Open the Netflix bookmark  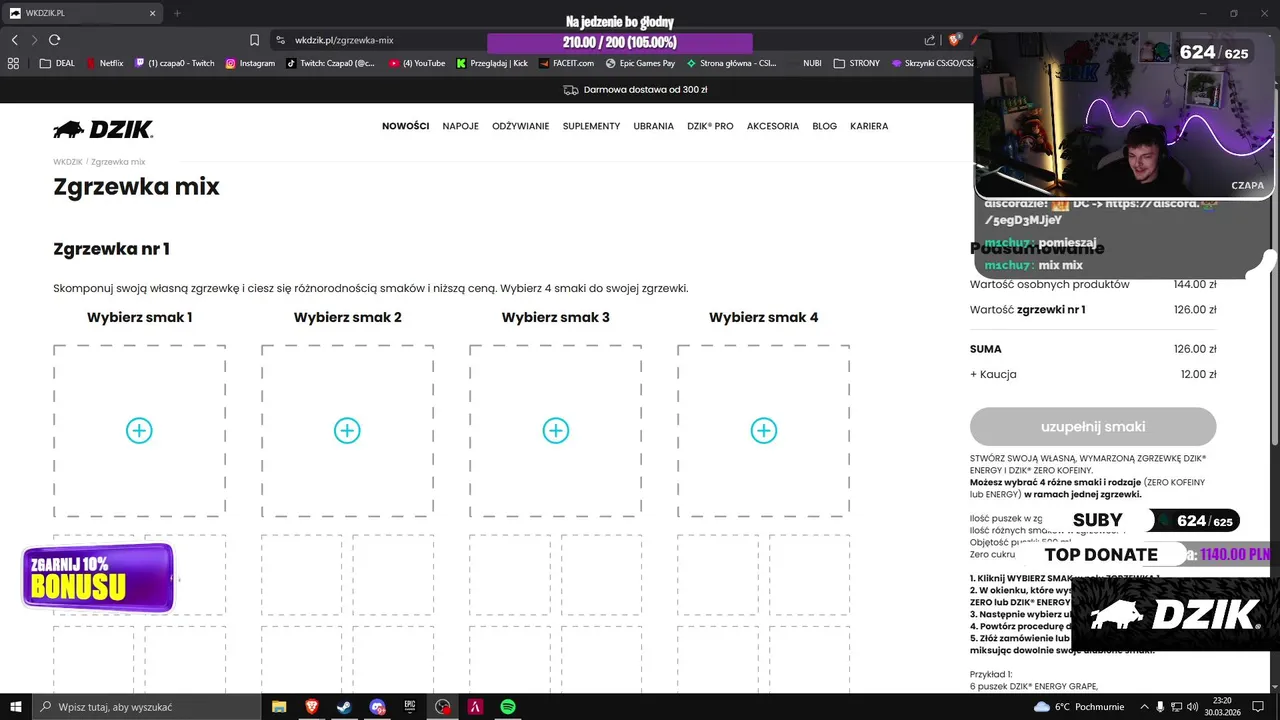105,63
